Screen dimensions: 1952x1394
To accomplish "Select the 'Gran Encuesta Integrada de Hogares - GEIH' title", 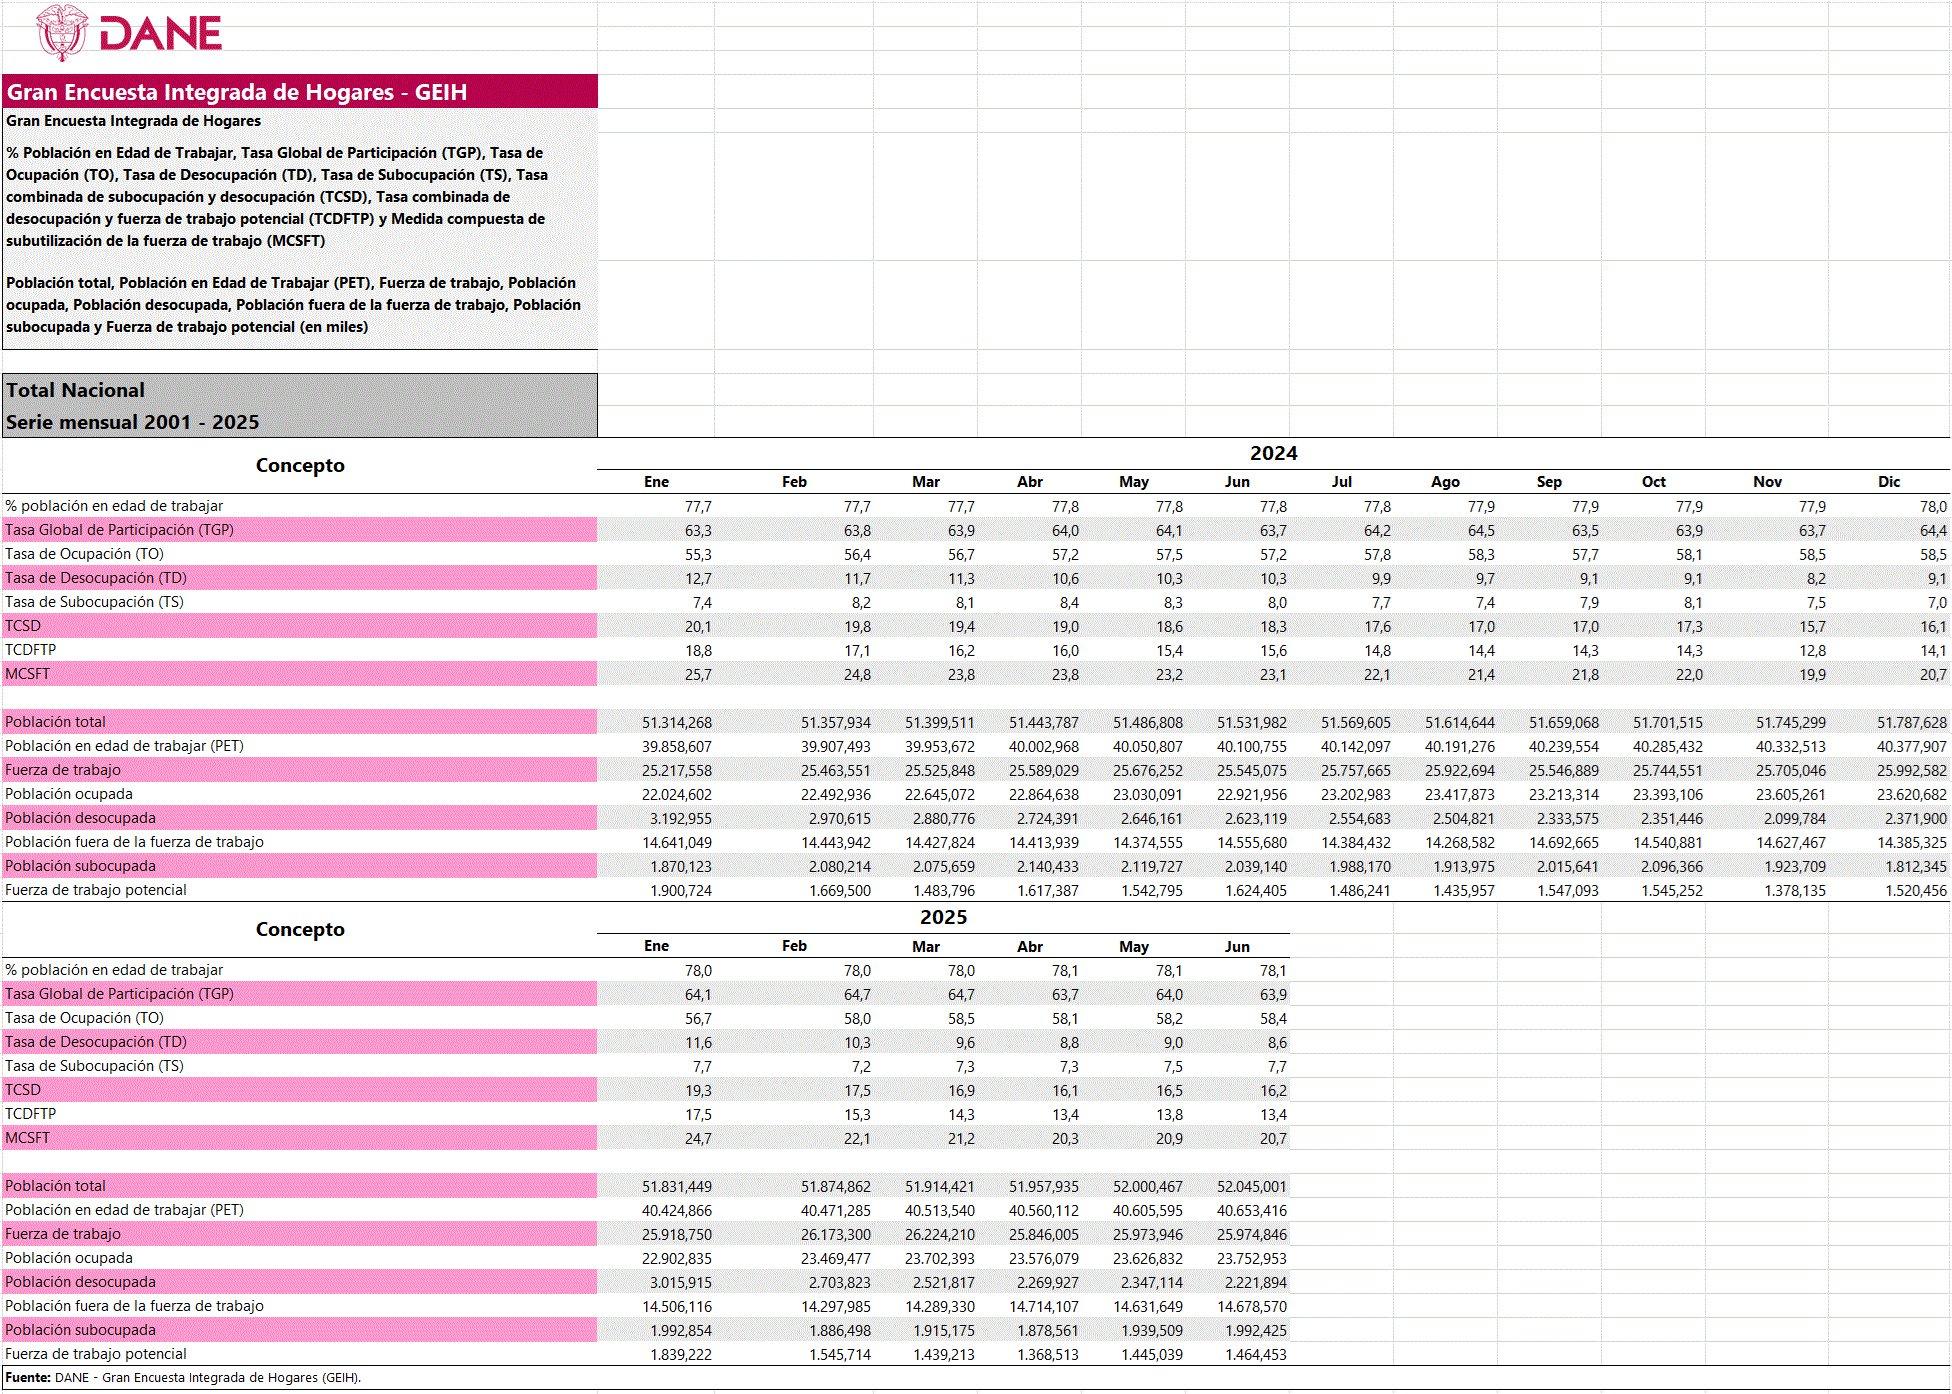I will [x=237, y=92].
